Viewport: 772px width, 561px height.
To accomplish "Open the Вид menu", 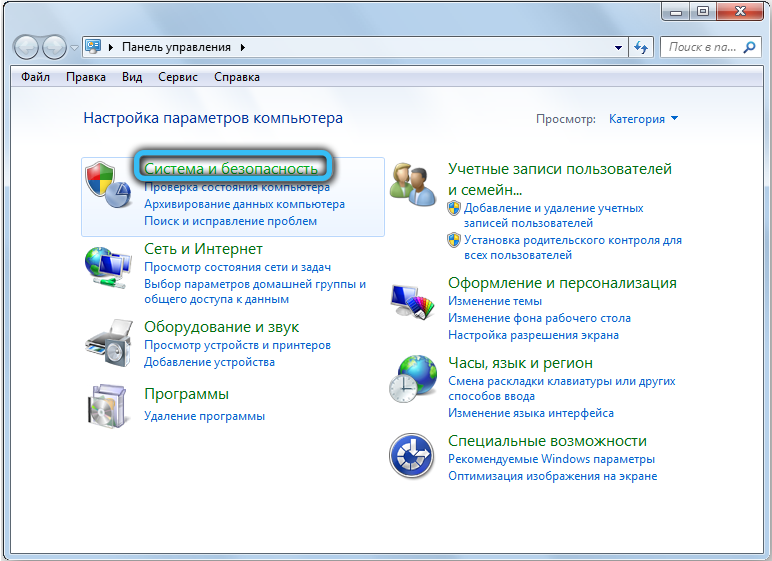I will [x=132, y=77].
